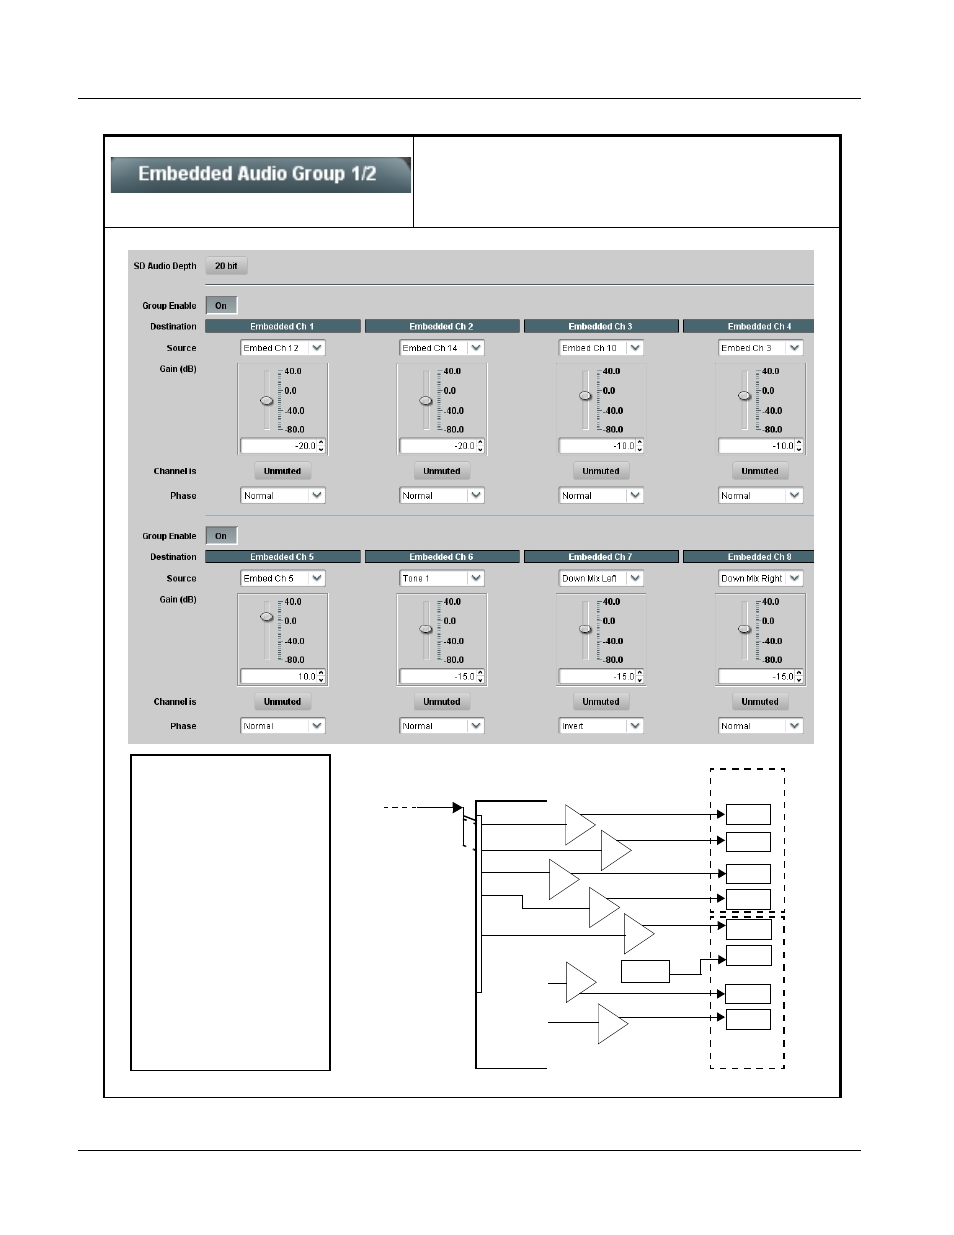Click the 20 bit SD Audio Depth button

pyautogui.click(x=227, y=266)
